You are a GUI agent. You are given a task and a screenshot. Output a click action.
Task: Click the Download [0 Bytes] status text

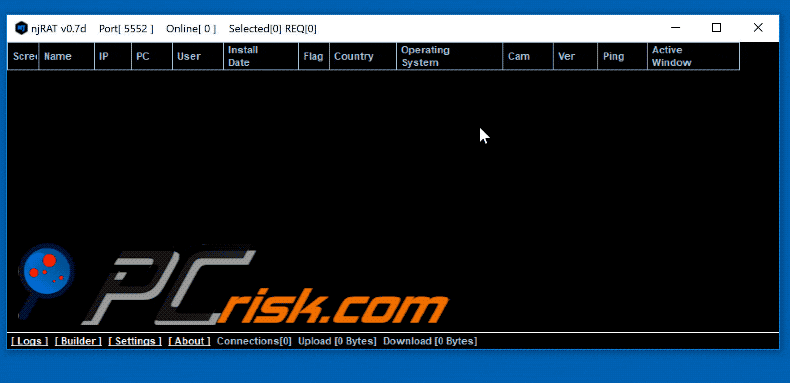point(430,341)
